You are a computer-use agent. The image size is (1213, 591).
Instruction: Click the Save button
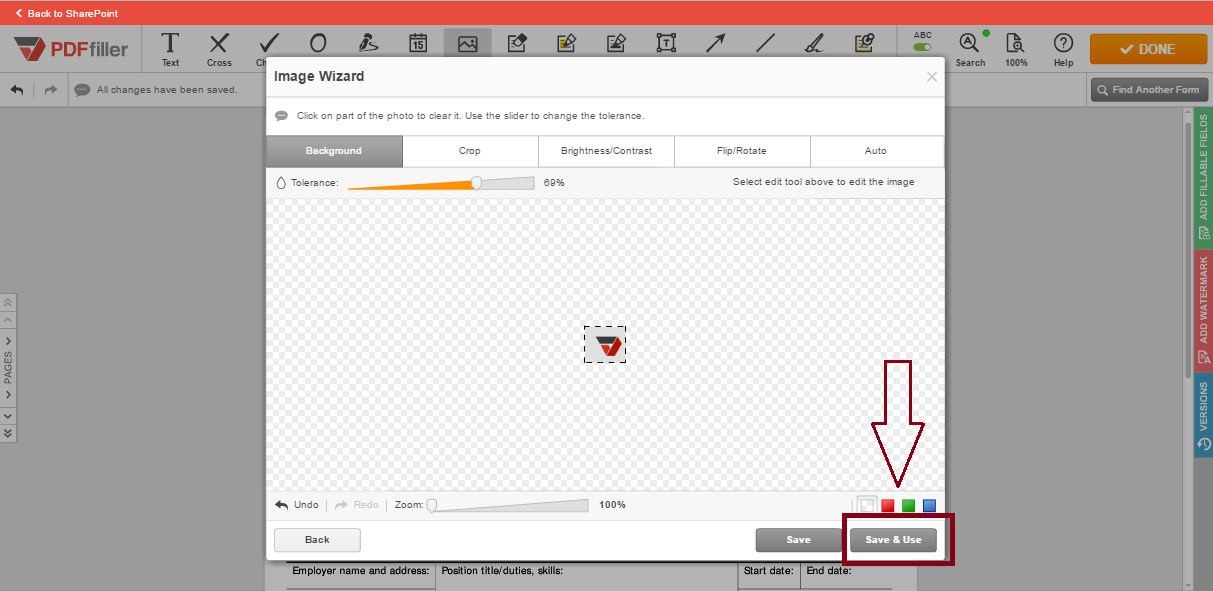pyautogui.click(x=799, y=540)
